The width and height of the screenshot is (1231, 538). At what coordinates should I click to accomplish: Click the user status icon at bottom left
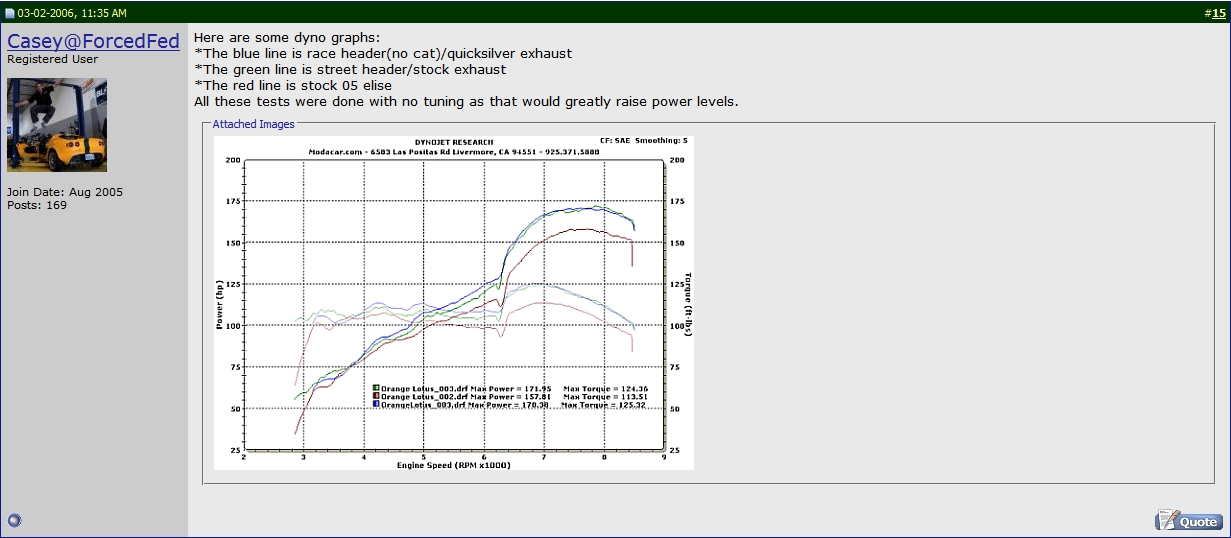pos(14,520)
